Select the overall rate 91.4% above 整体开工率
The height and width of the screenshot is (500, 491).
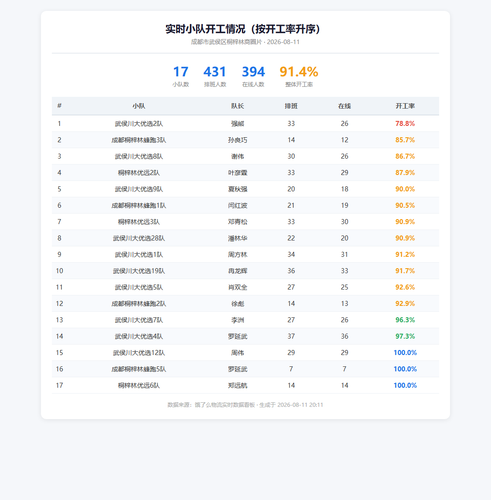point(299,72)
